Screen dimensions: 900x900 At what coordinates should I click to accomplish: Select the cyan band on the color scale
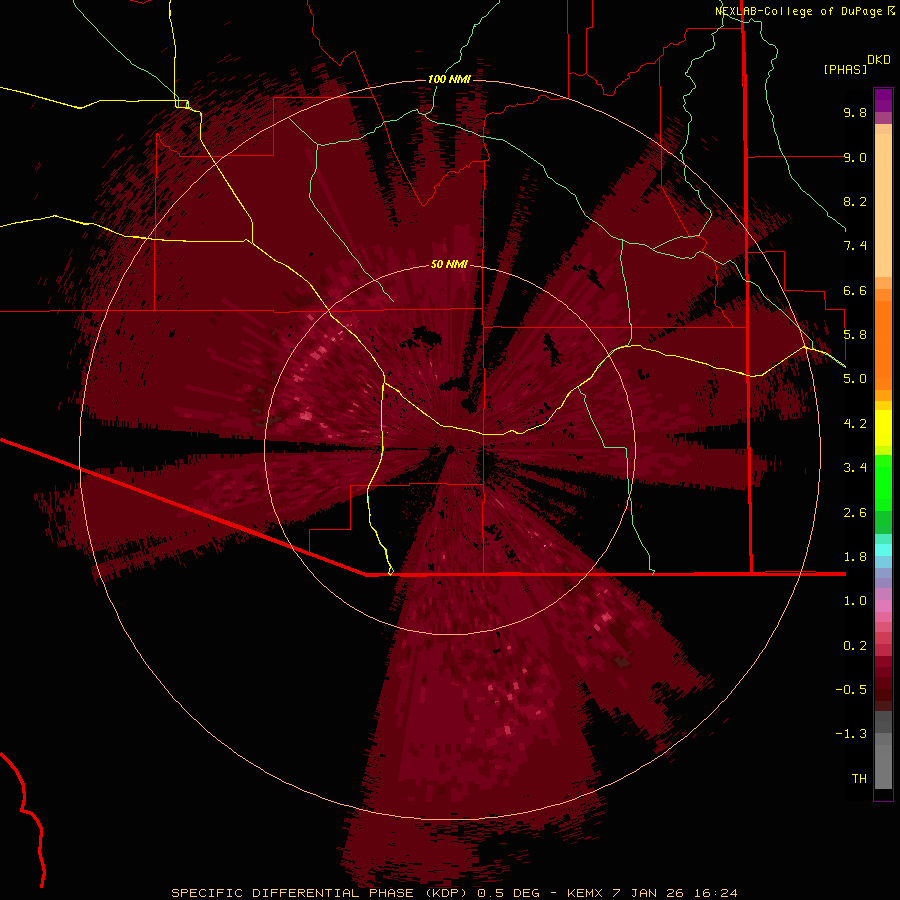[x=883, y=550]
